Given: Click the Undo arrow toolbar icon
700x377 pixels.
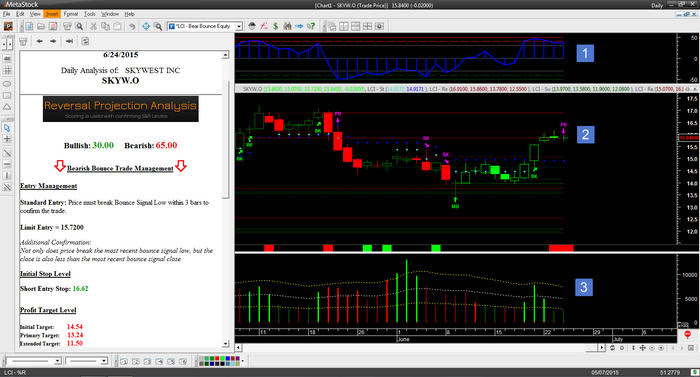Looking at the screenshot, I should pos(132,26).
